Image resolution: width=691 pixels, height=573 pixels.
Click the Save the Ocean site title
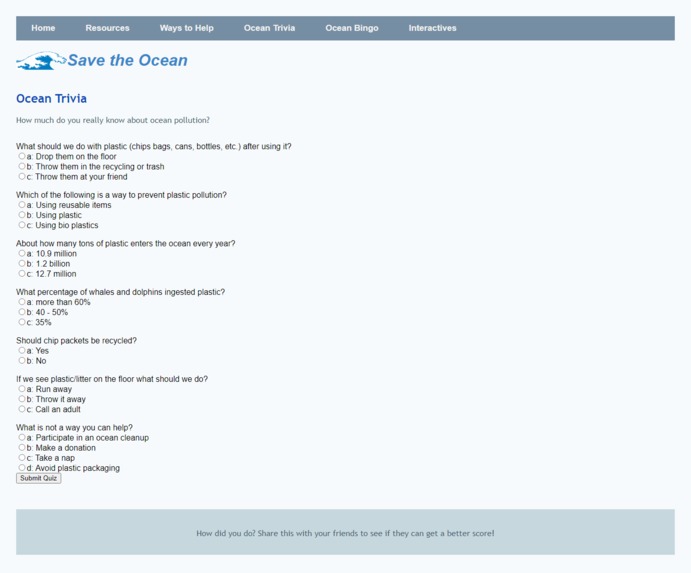pos(127,60)
